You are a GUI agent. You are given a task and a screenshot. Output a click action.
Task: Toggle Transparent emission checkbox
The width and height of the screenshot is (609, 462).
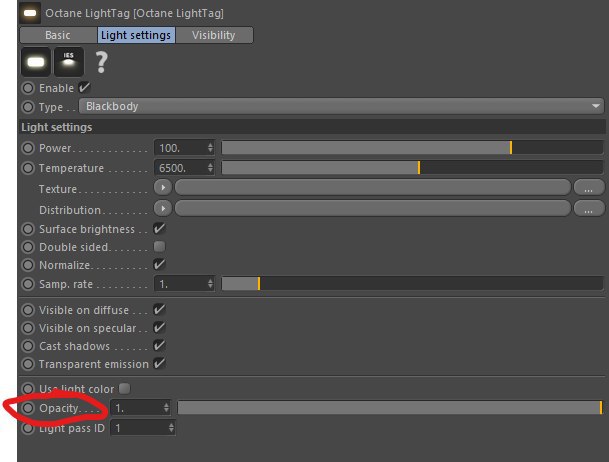[159, 364]
